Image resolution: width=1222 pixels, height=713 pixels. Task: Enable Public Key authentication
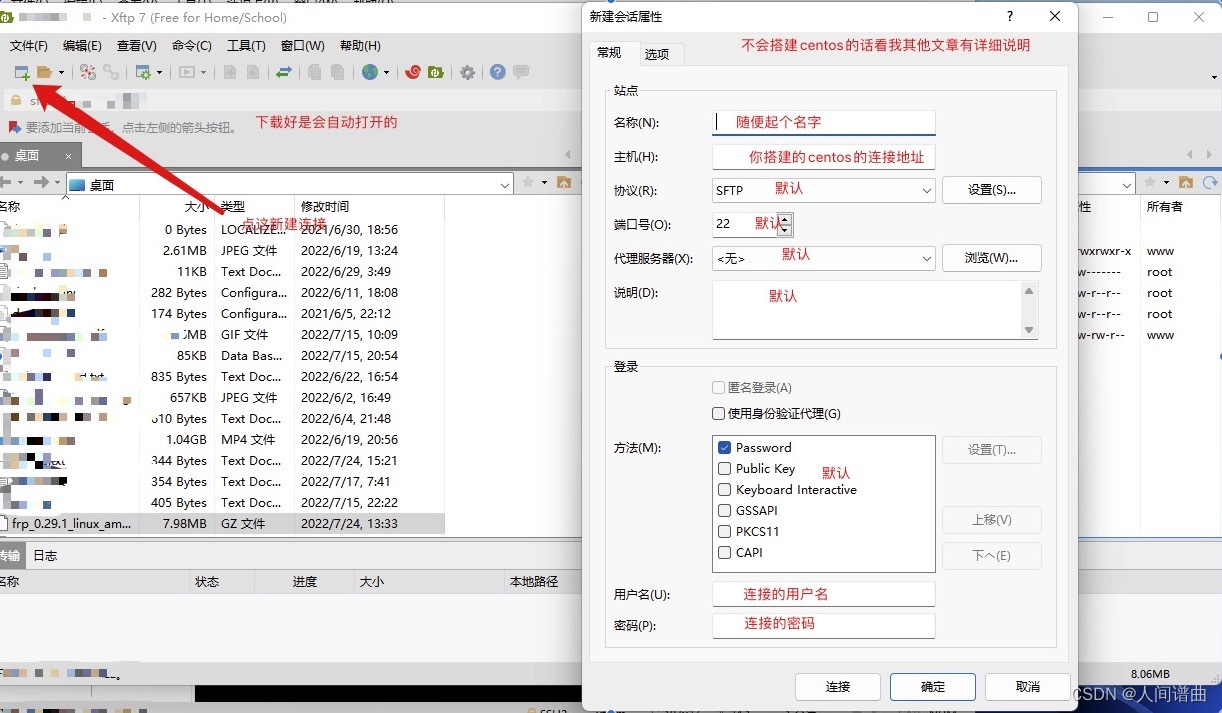[725, 468]
